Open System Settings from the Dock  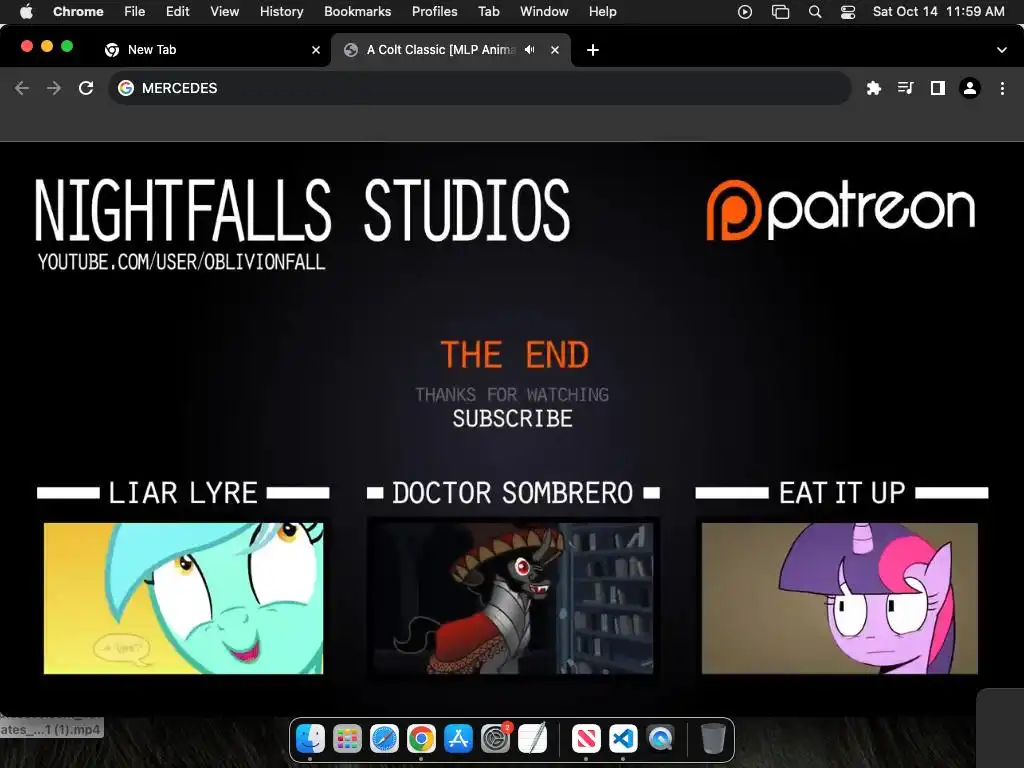[496, 739]
